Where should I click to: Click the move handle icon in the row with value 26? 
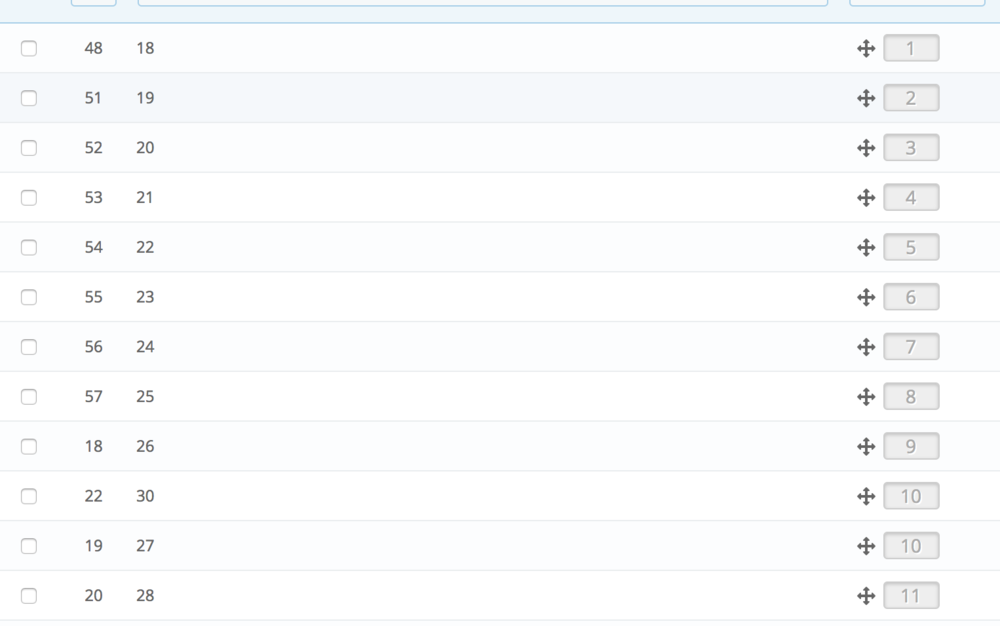click(865, 446)
